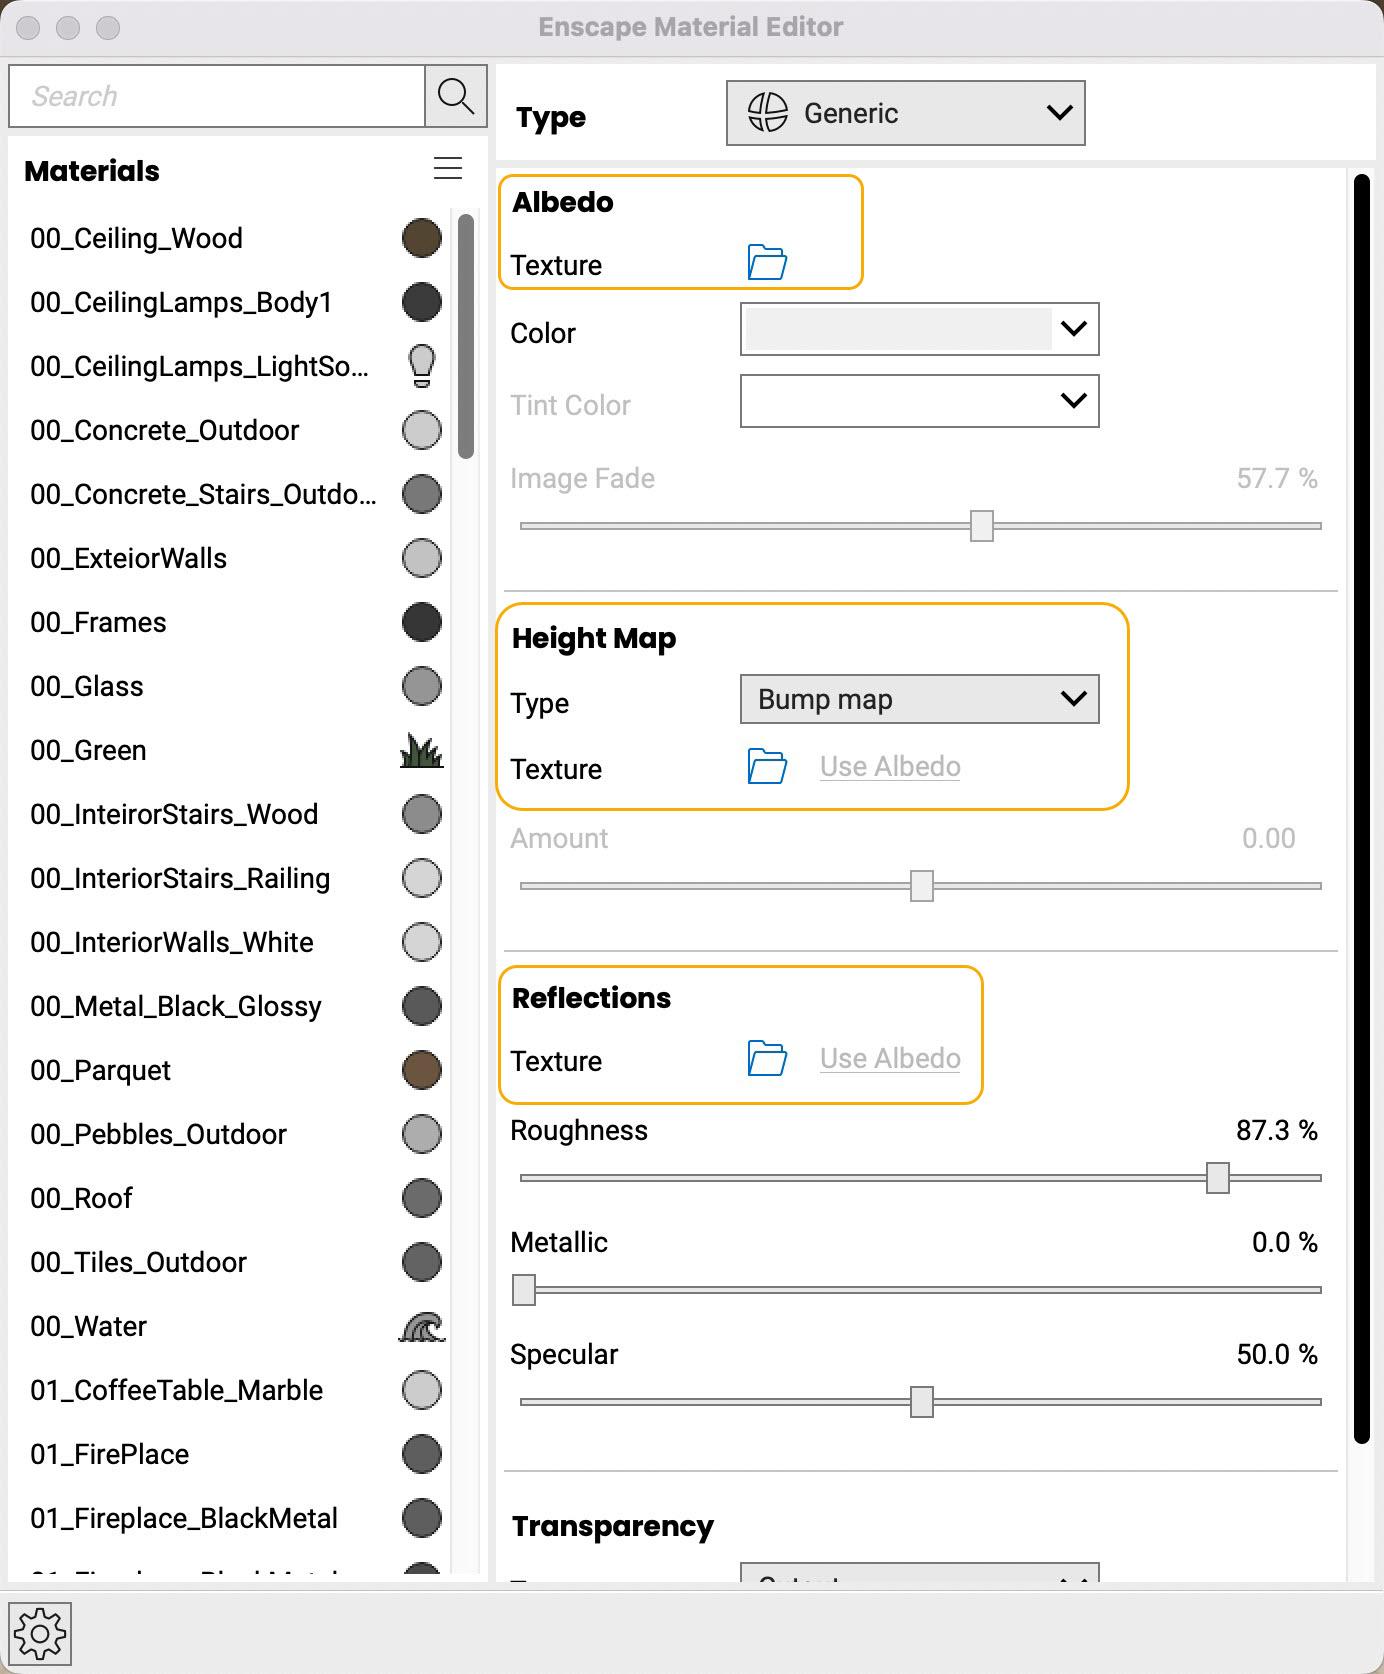The height and width of the screenshot is (1674, 1384).
Task: Click into the materials Search field
Action: (x=217, y=96)
